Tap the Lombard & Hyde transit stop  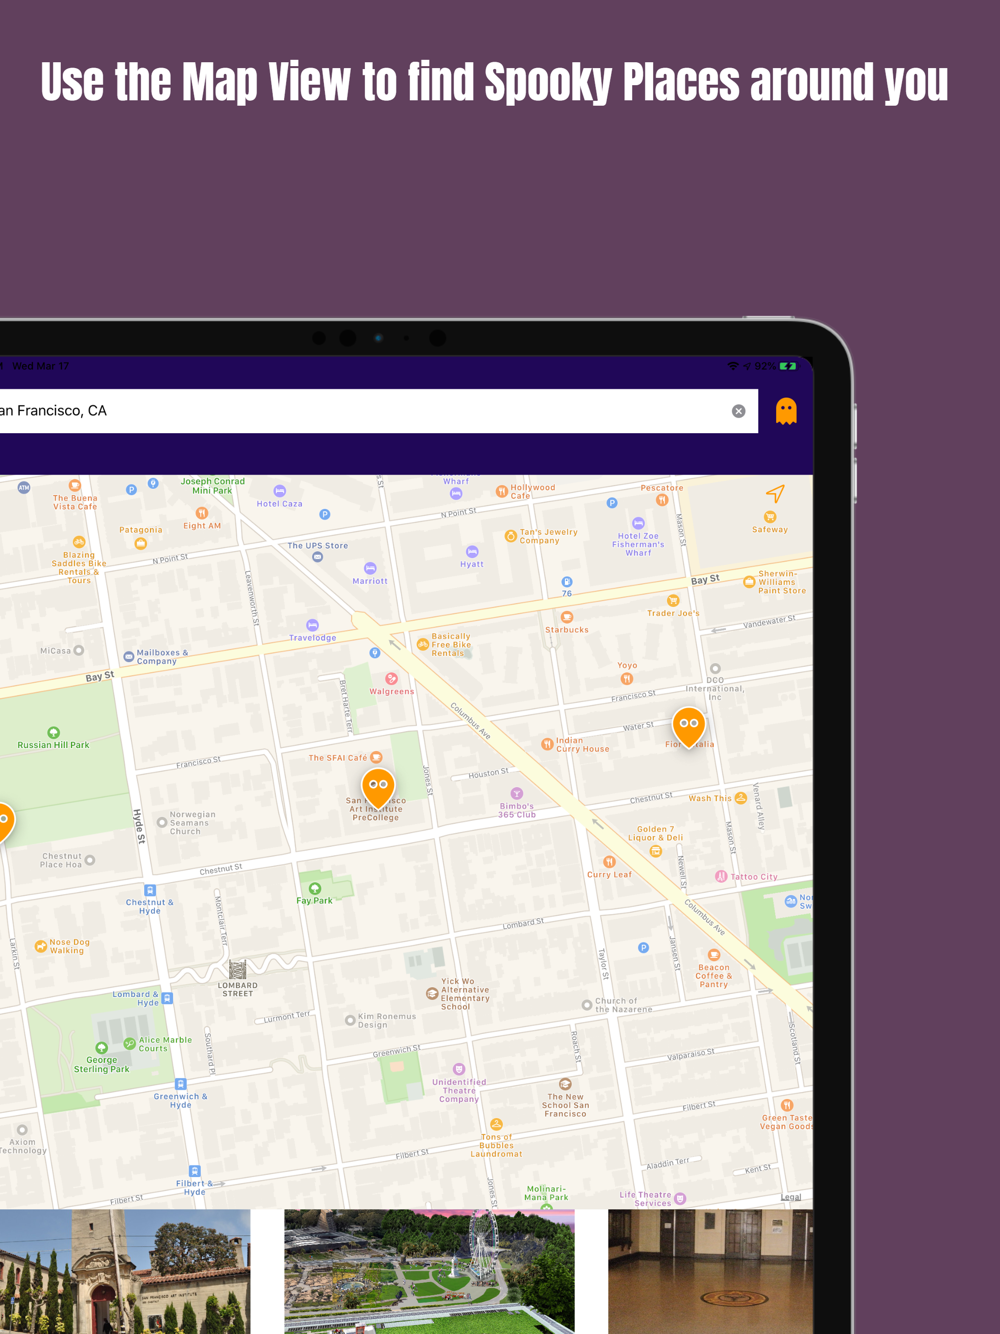(x=167, y=998)
